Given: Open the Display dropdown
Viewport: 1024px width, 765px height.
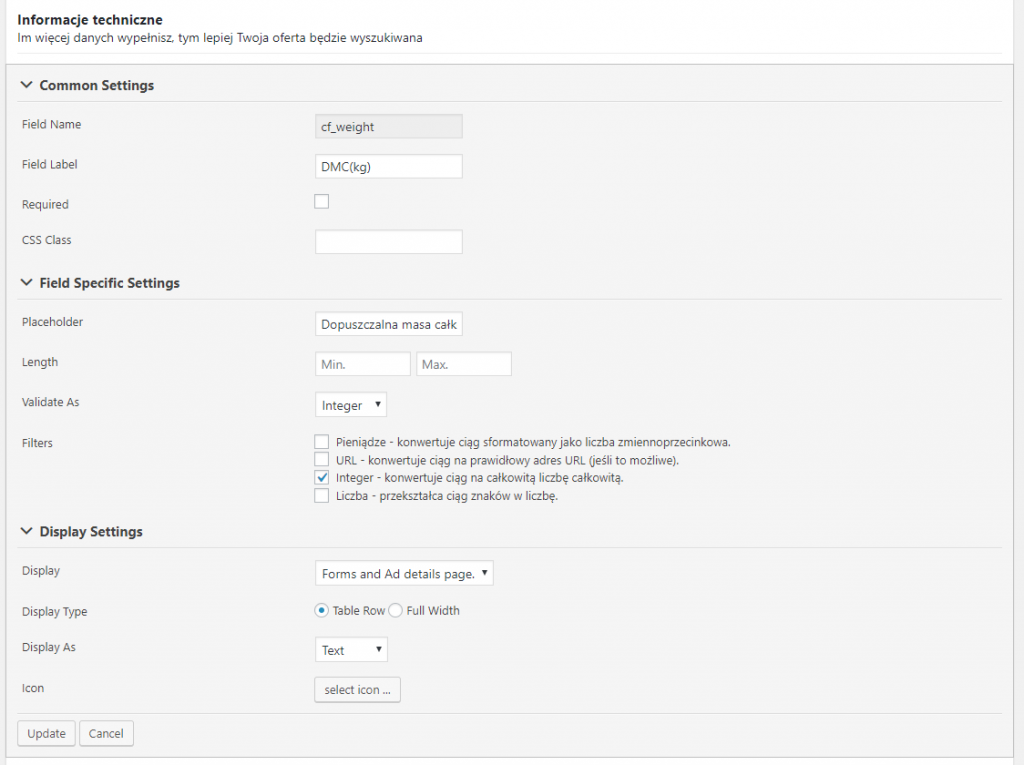Looking at the screenshot, I should pos(404,574).
